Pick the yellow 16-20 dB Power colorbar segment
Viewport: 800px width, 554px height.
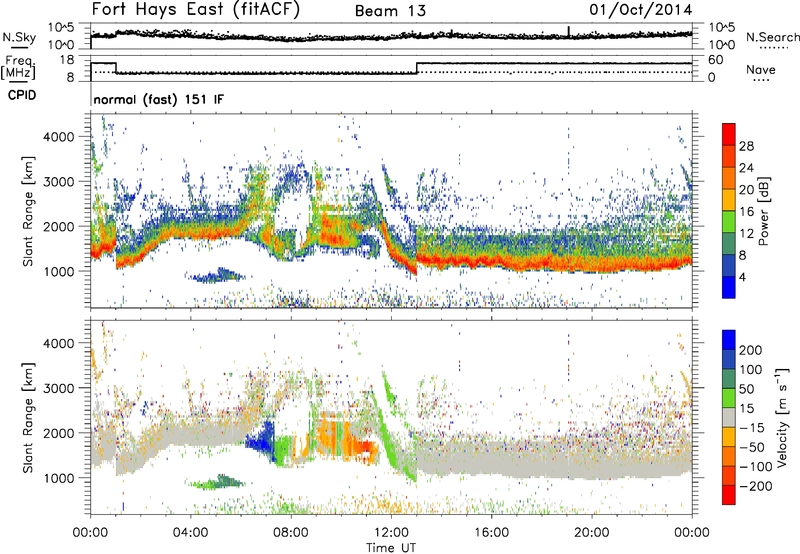point(729,200)
